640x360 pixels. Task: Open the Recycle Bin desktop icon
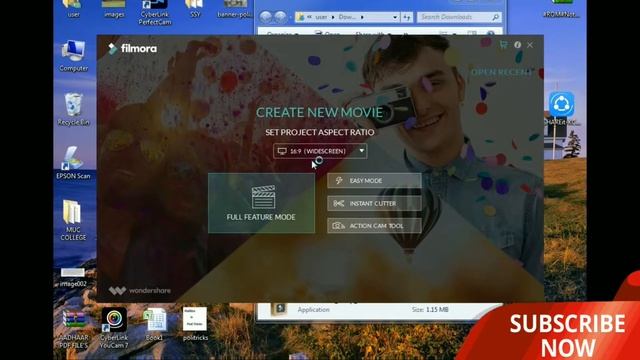73,109
